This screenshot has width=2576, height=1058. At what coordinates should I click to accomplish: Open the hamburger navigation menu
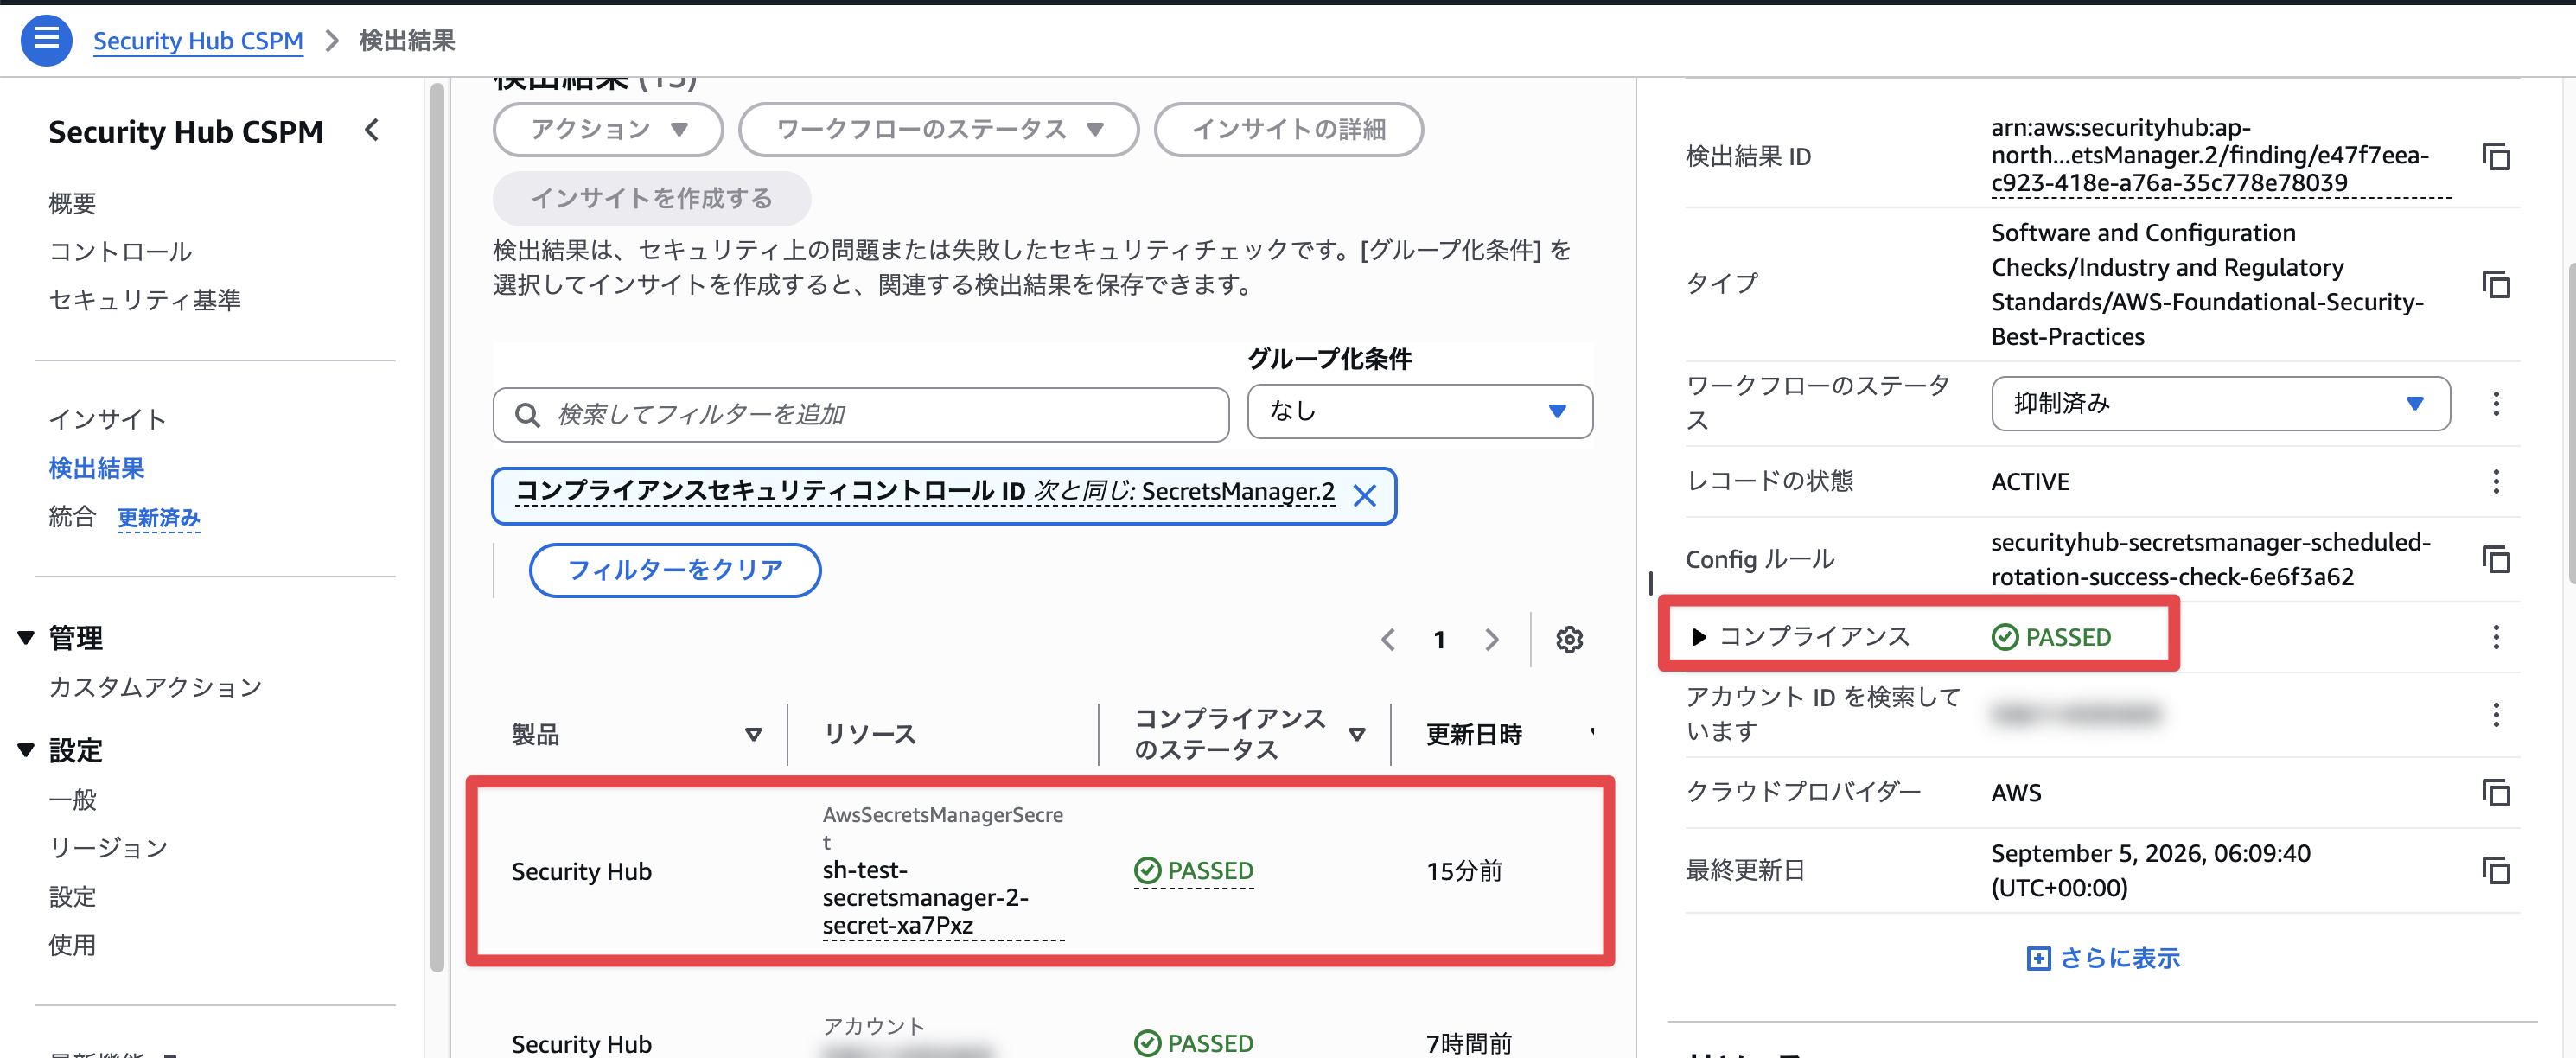pos(46,40)
